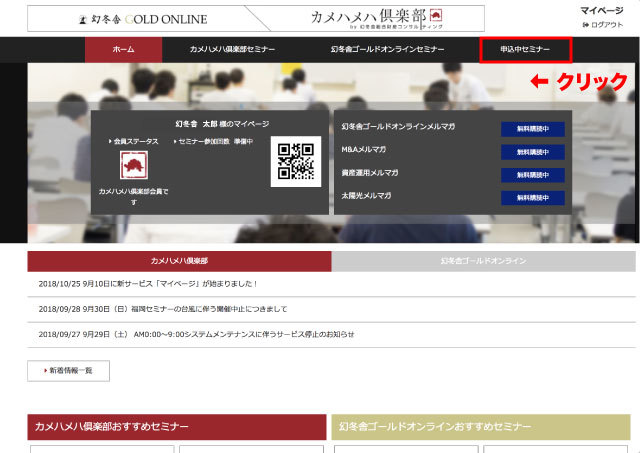Image resolution: width=640 pixels, height=453 pixels.
Task: Click the 幻冬舎 GOLD ONLINE logo
Action: tap(145, 19)
